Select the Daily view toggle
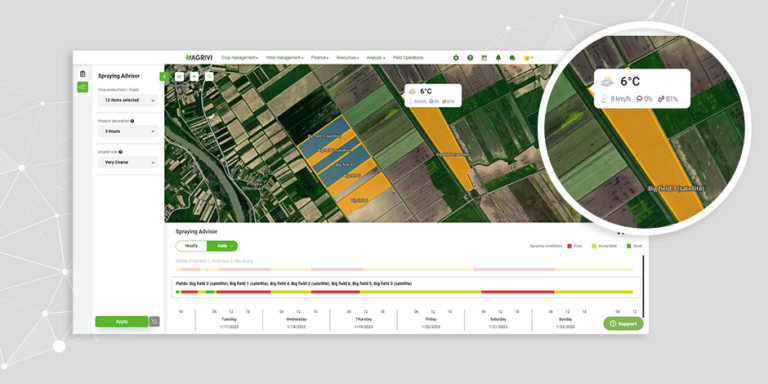The image size is (768, 384). pos(222,246)
